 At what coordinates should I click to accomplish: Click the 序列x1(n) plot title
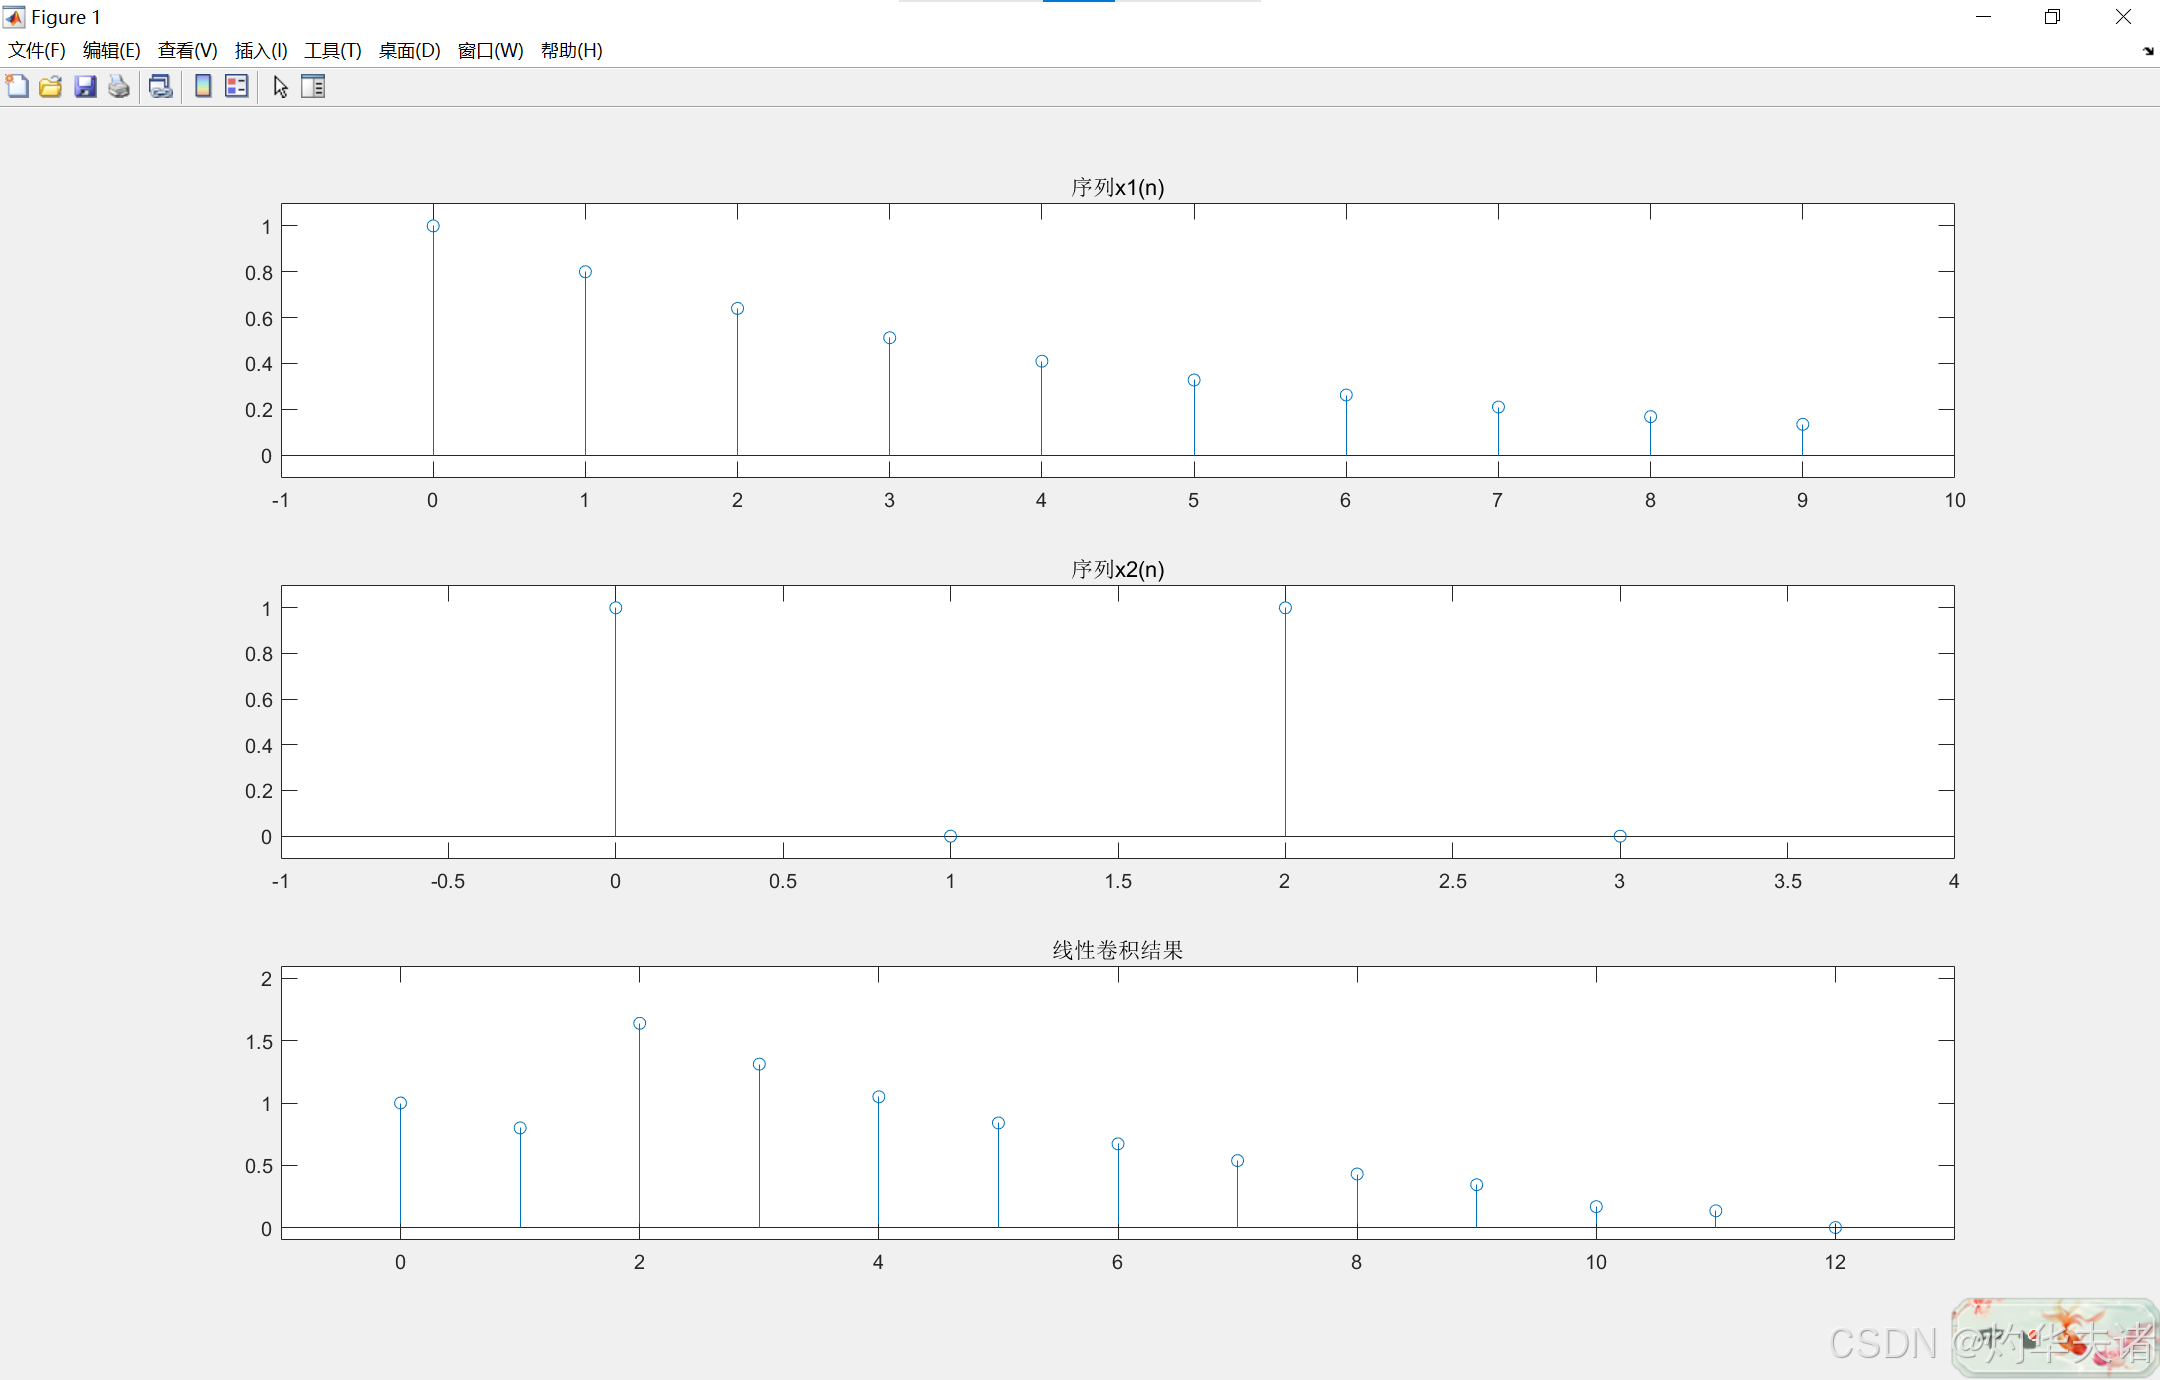pyautogui.click(x=1117, y=187)
